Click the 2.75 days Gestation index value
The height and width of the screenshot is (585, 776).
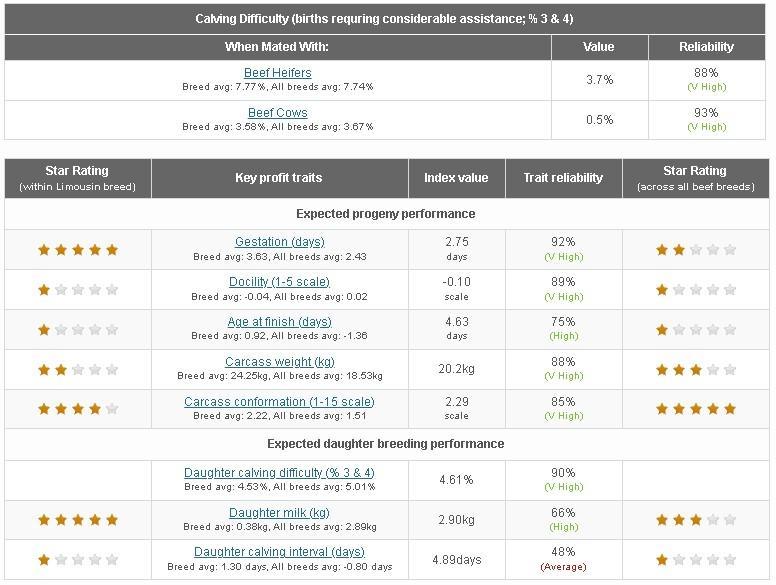(456, 248)
